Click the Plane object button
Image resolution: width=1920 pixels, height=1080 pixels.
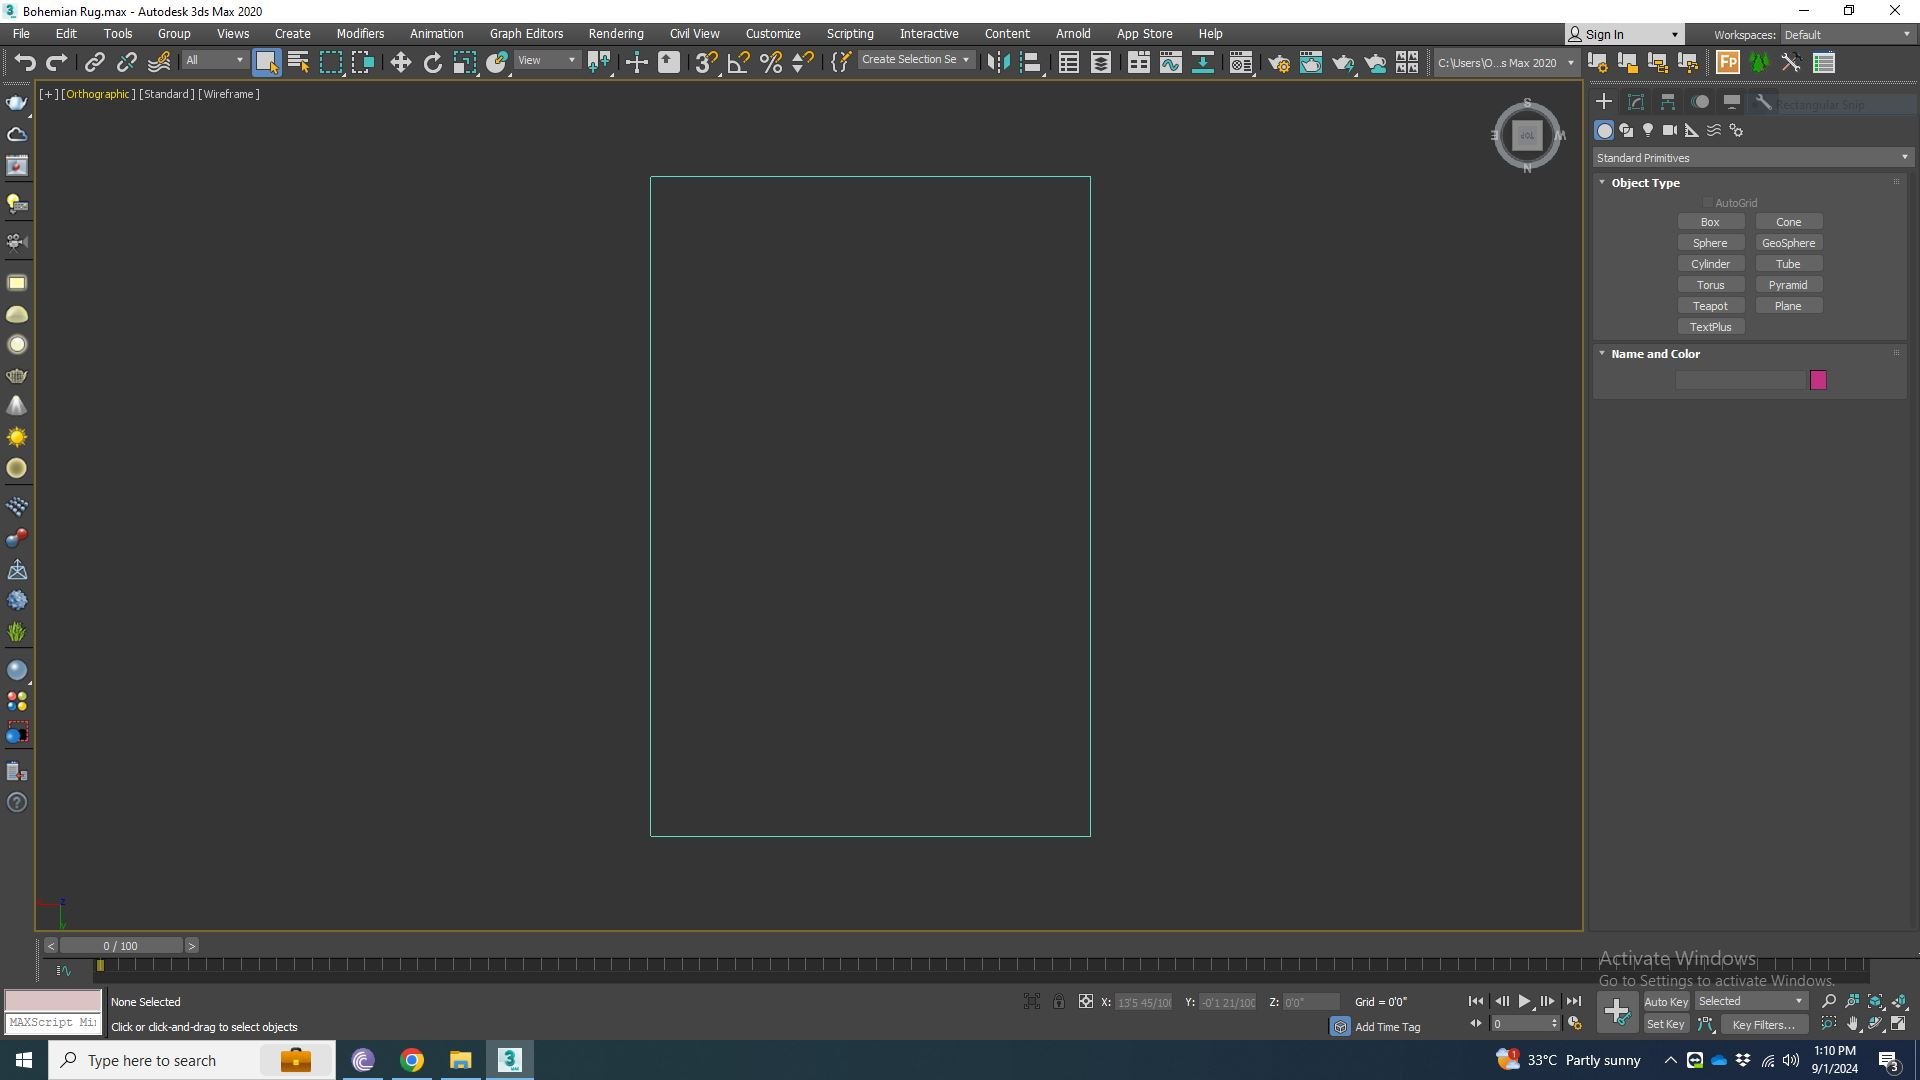point(1788,306)
